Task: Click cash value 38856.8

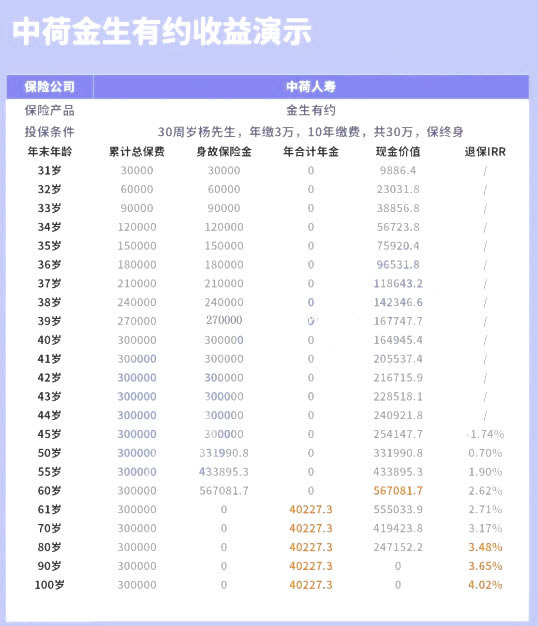Action: (x=398, y=208)
